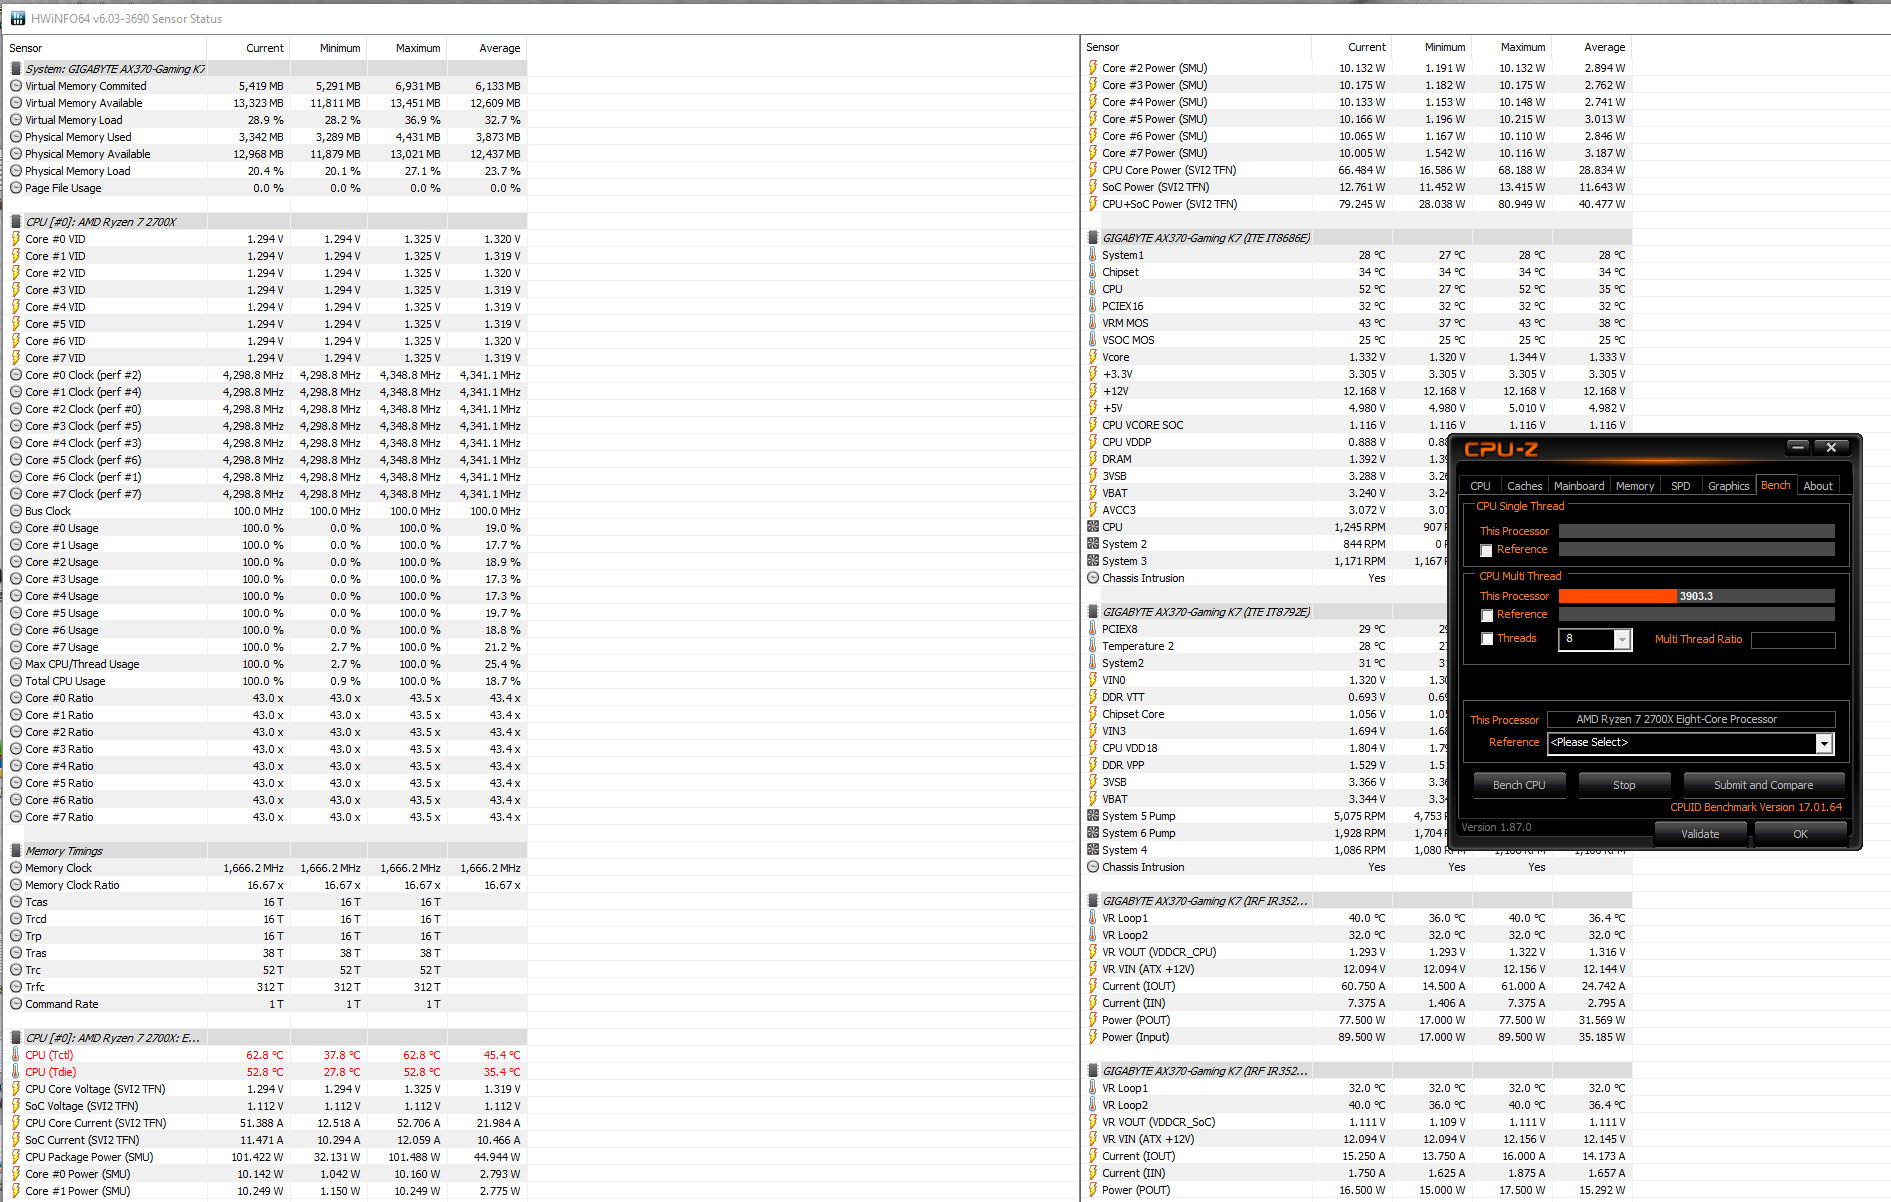This screenshot has width=1891, height=1202.
Task: Click the Memory Clock row icon
Action: pos(16,868)
